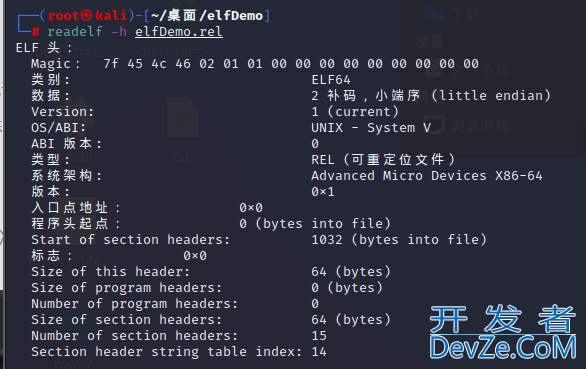Click the underlined elfDemo.rel filename
Image resolution: width=586 pixels, height=369 pixels.
coord(179,32)
